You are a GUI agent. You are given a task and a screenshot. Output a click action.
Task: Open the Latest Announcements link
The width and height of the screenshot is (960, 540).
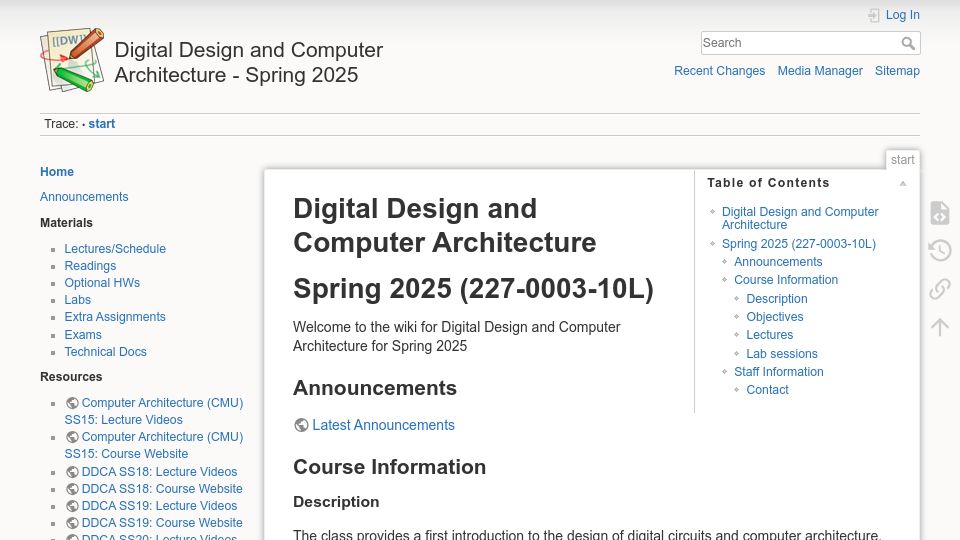click(383, 425)
